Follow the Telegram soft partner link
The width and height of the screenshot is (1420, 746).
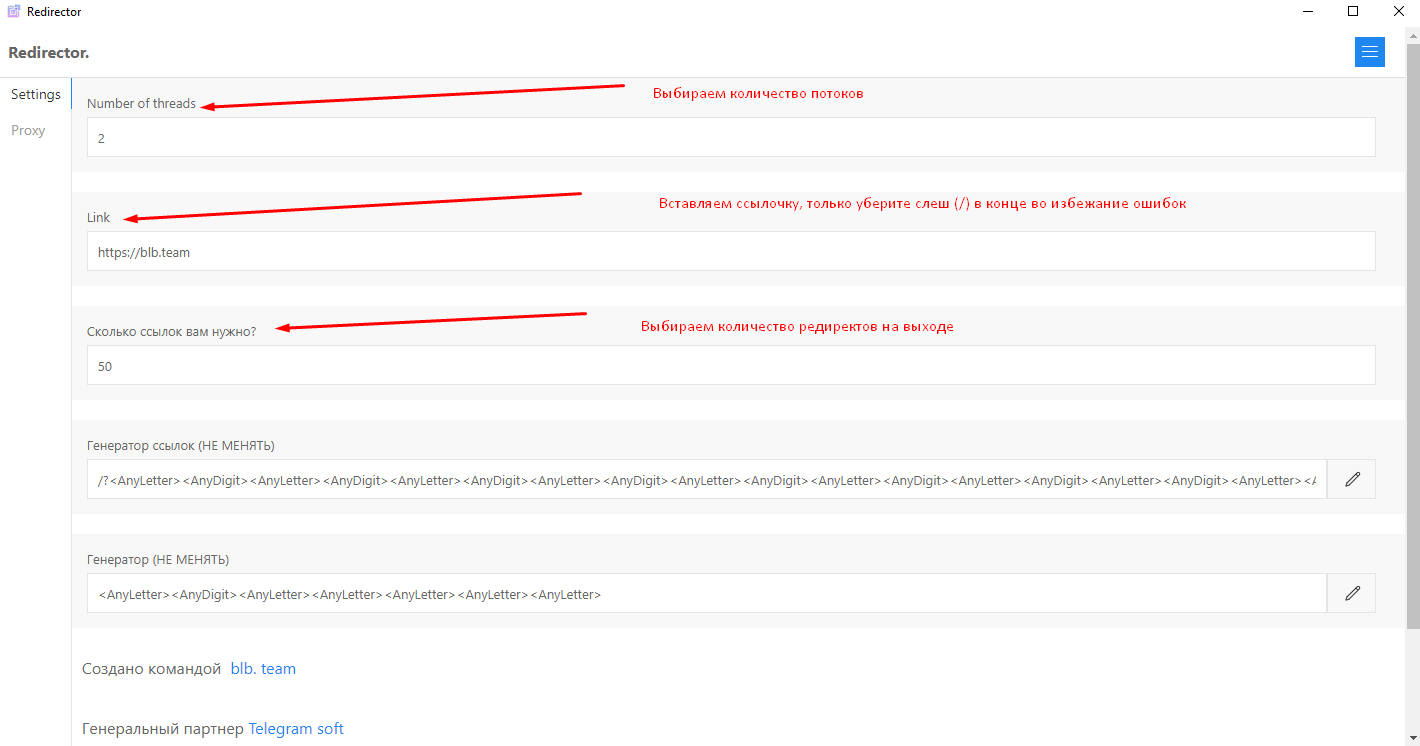pyautogui.click(x=296, y=729)
